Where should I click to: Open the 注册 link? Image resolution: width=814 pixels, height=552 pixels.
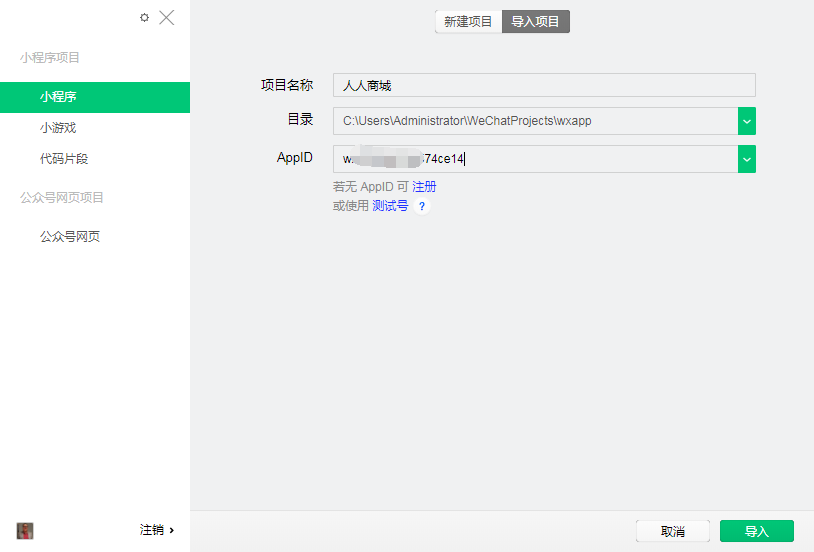pos(424,187)
